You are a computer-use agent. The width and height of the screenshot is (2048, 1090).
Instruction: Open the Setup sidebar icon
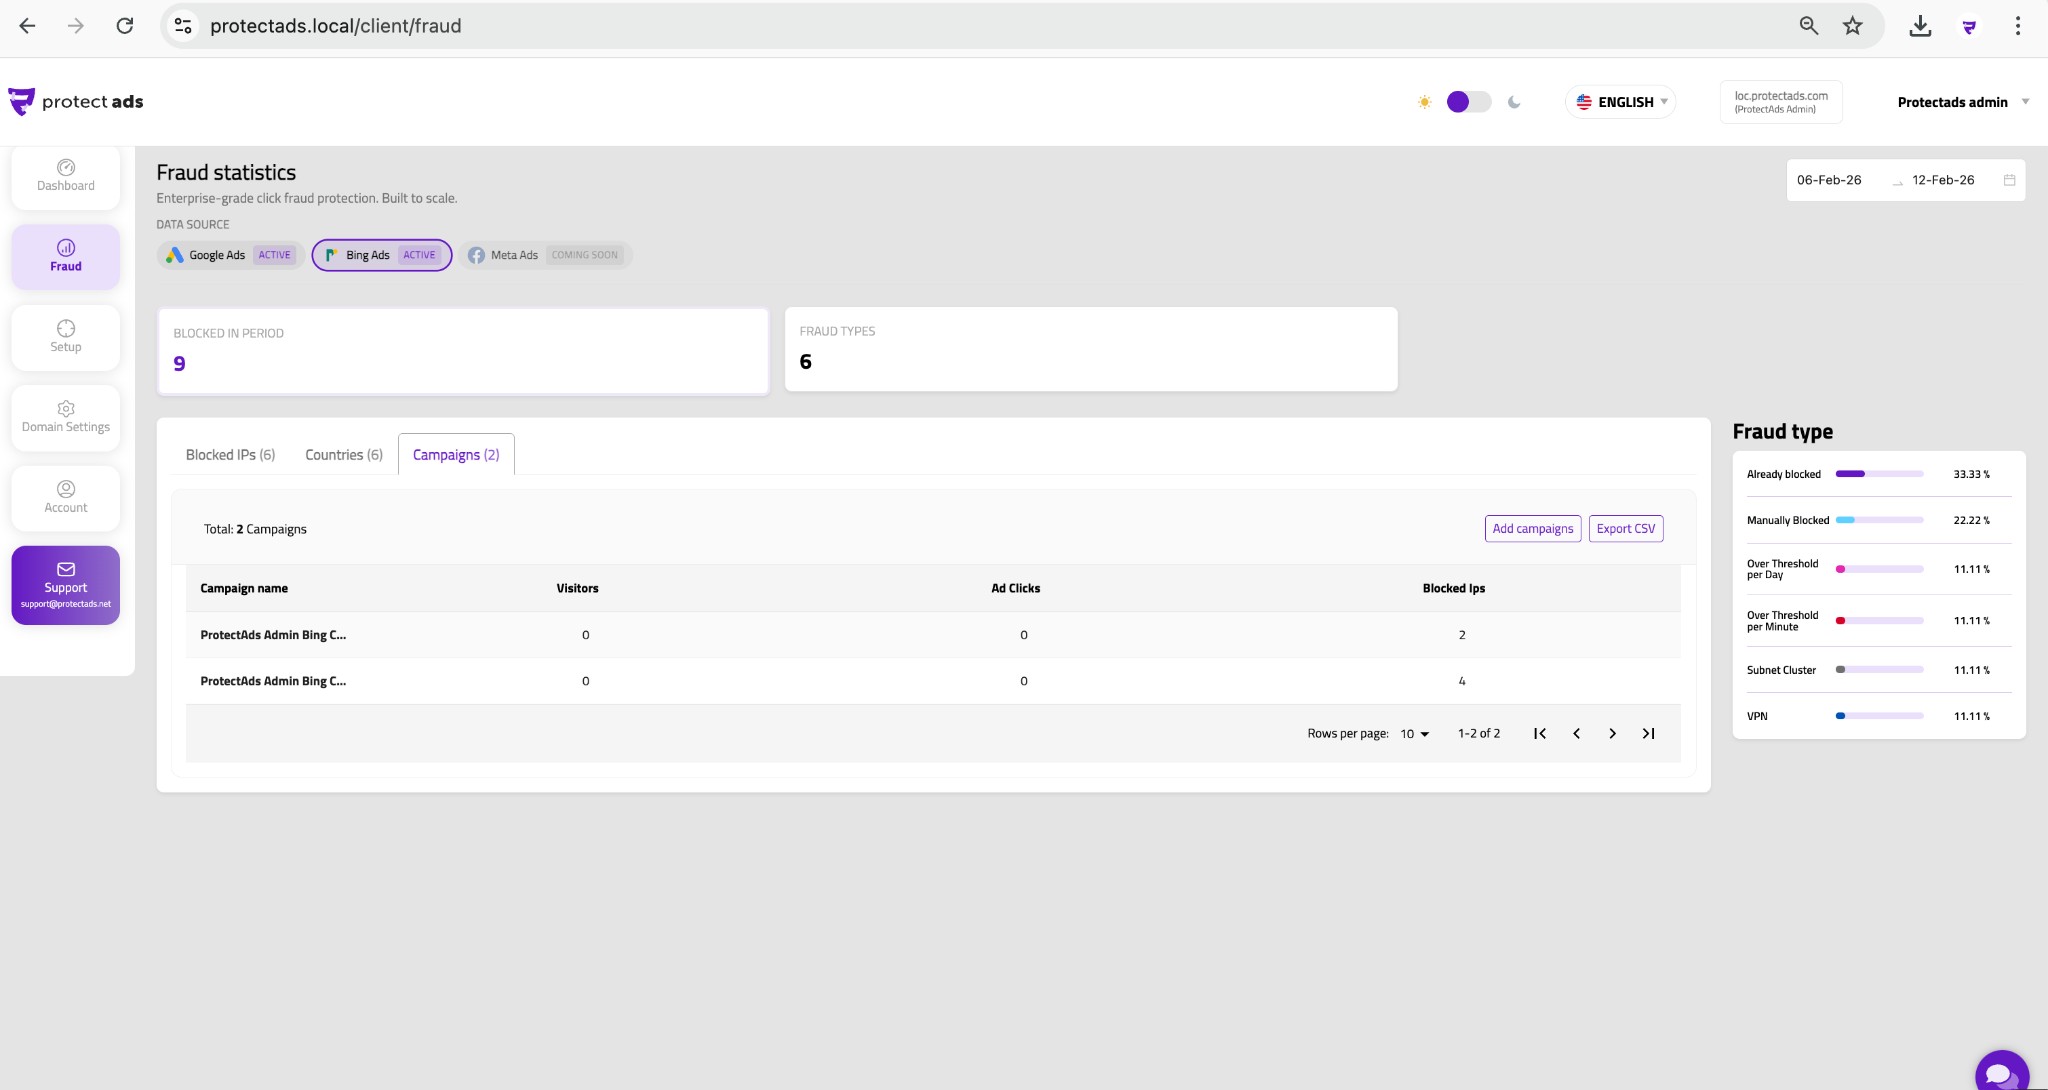66,329
